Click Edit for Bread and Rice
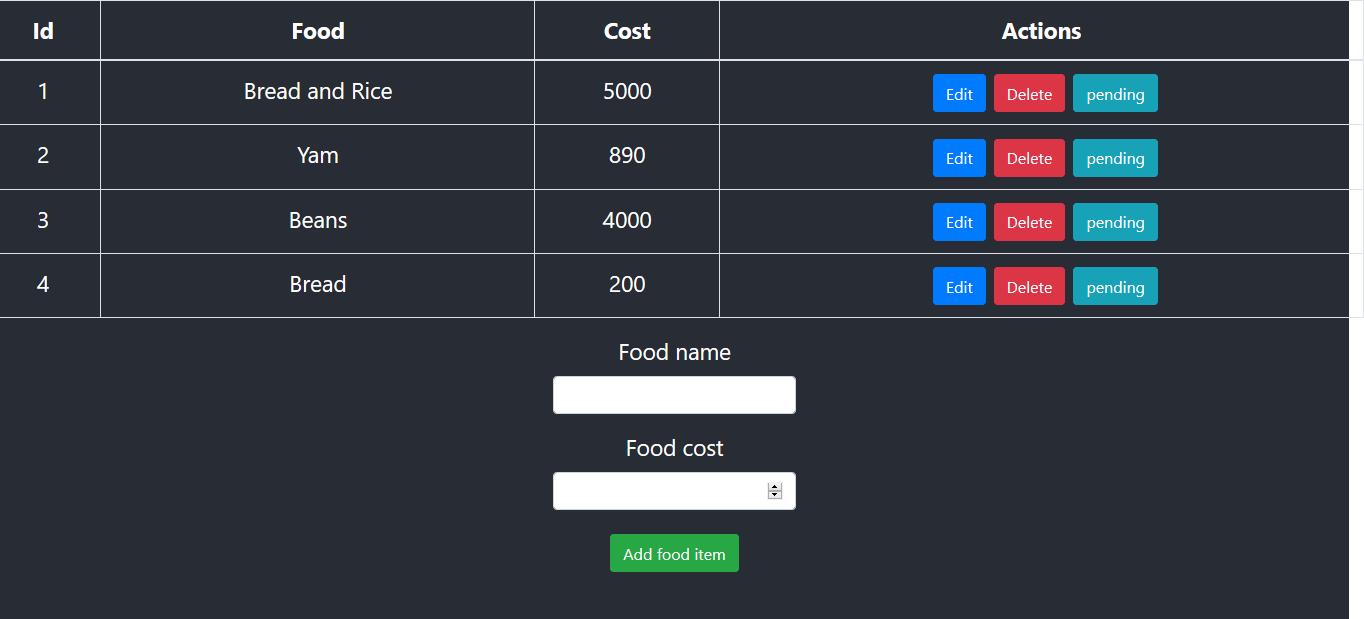 (958, 93)
